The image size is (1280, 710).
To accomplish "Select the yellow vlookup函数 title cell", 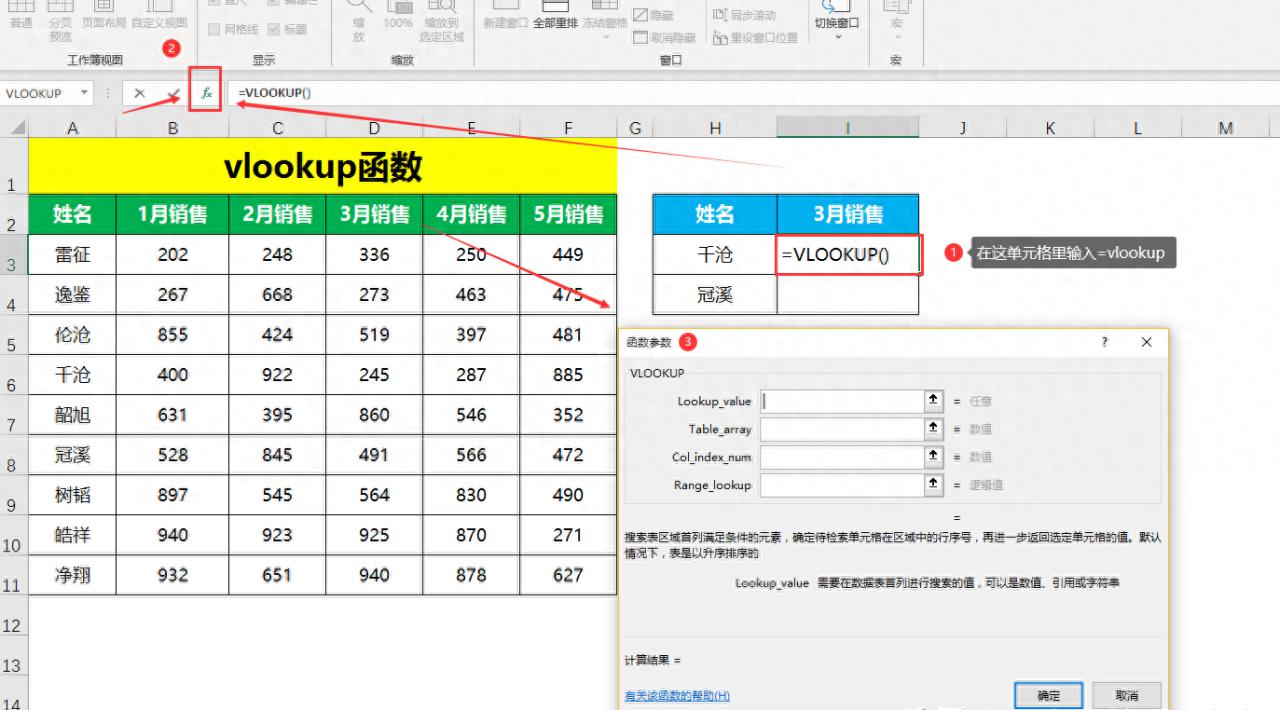I will tap(323, 167).
